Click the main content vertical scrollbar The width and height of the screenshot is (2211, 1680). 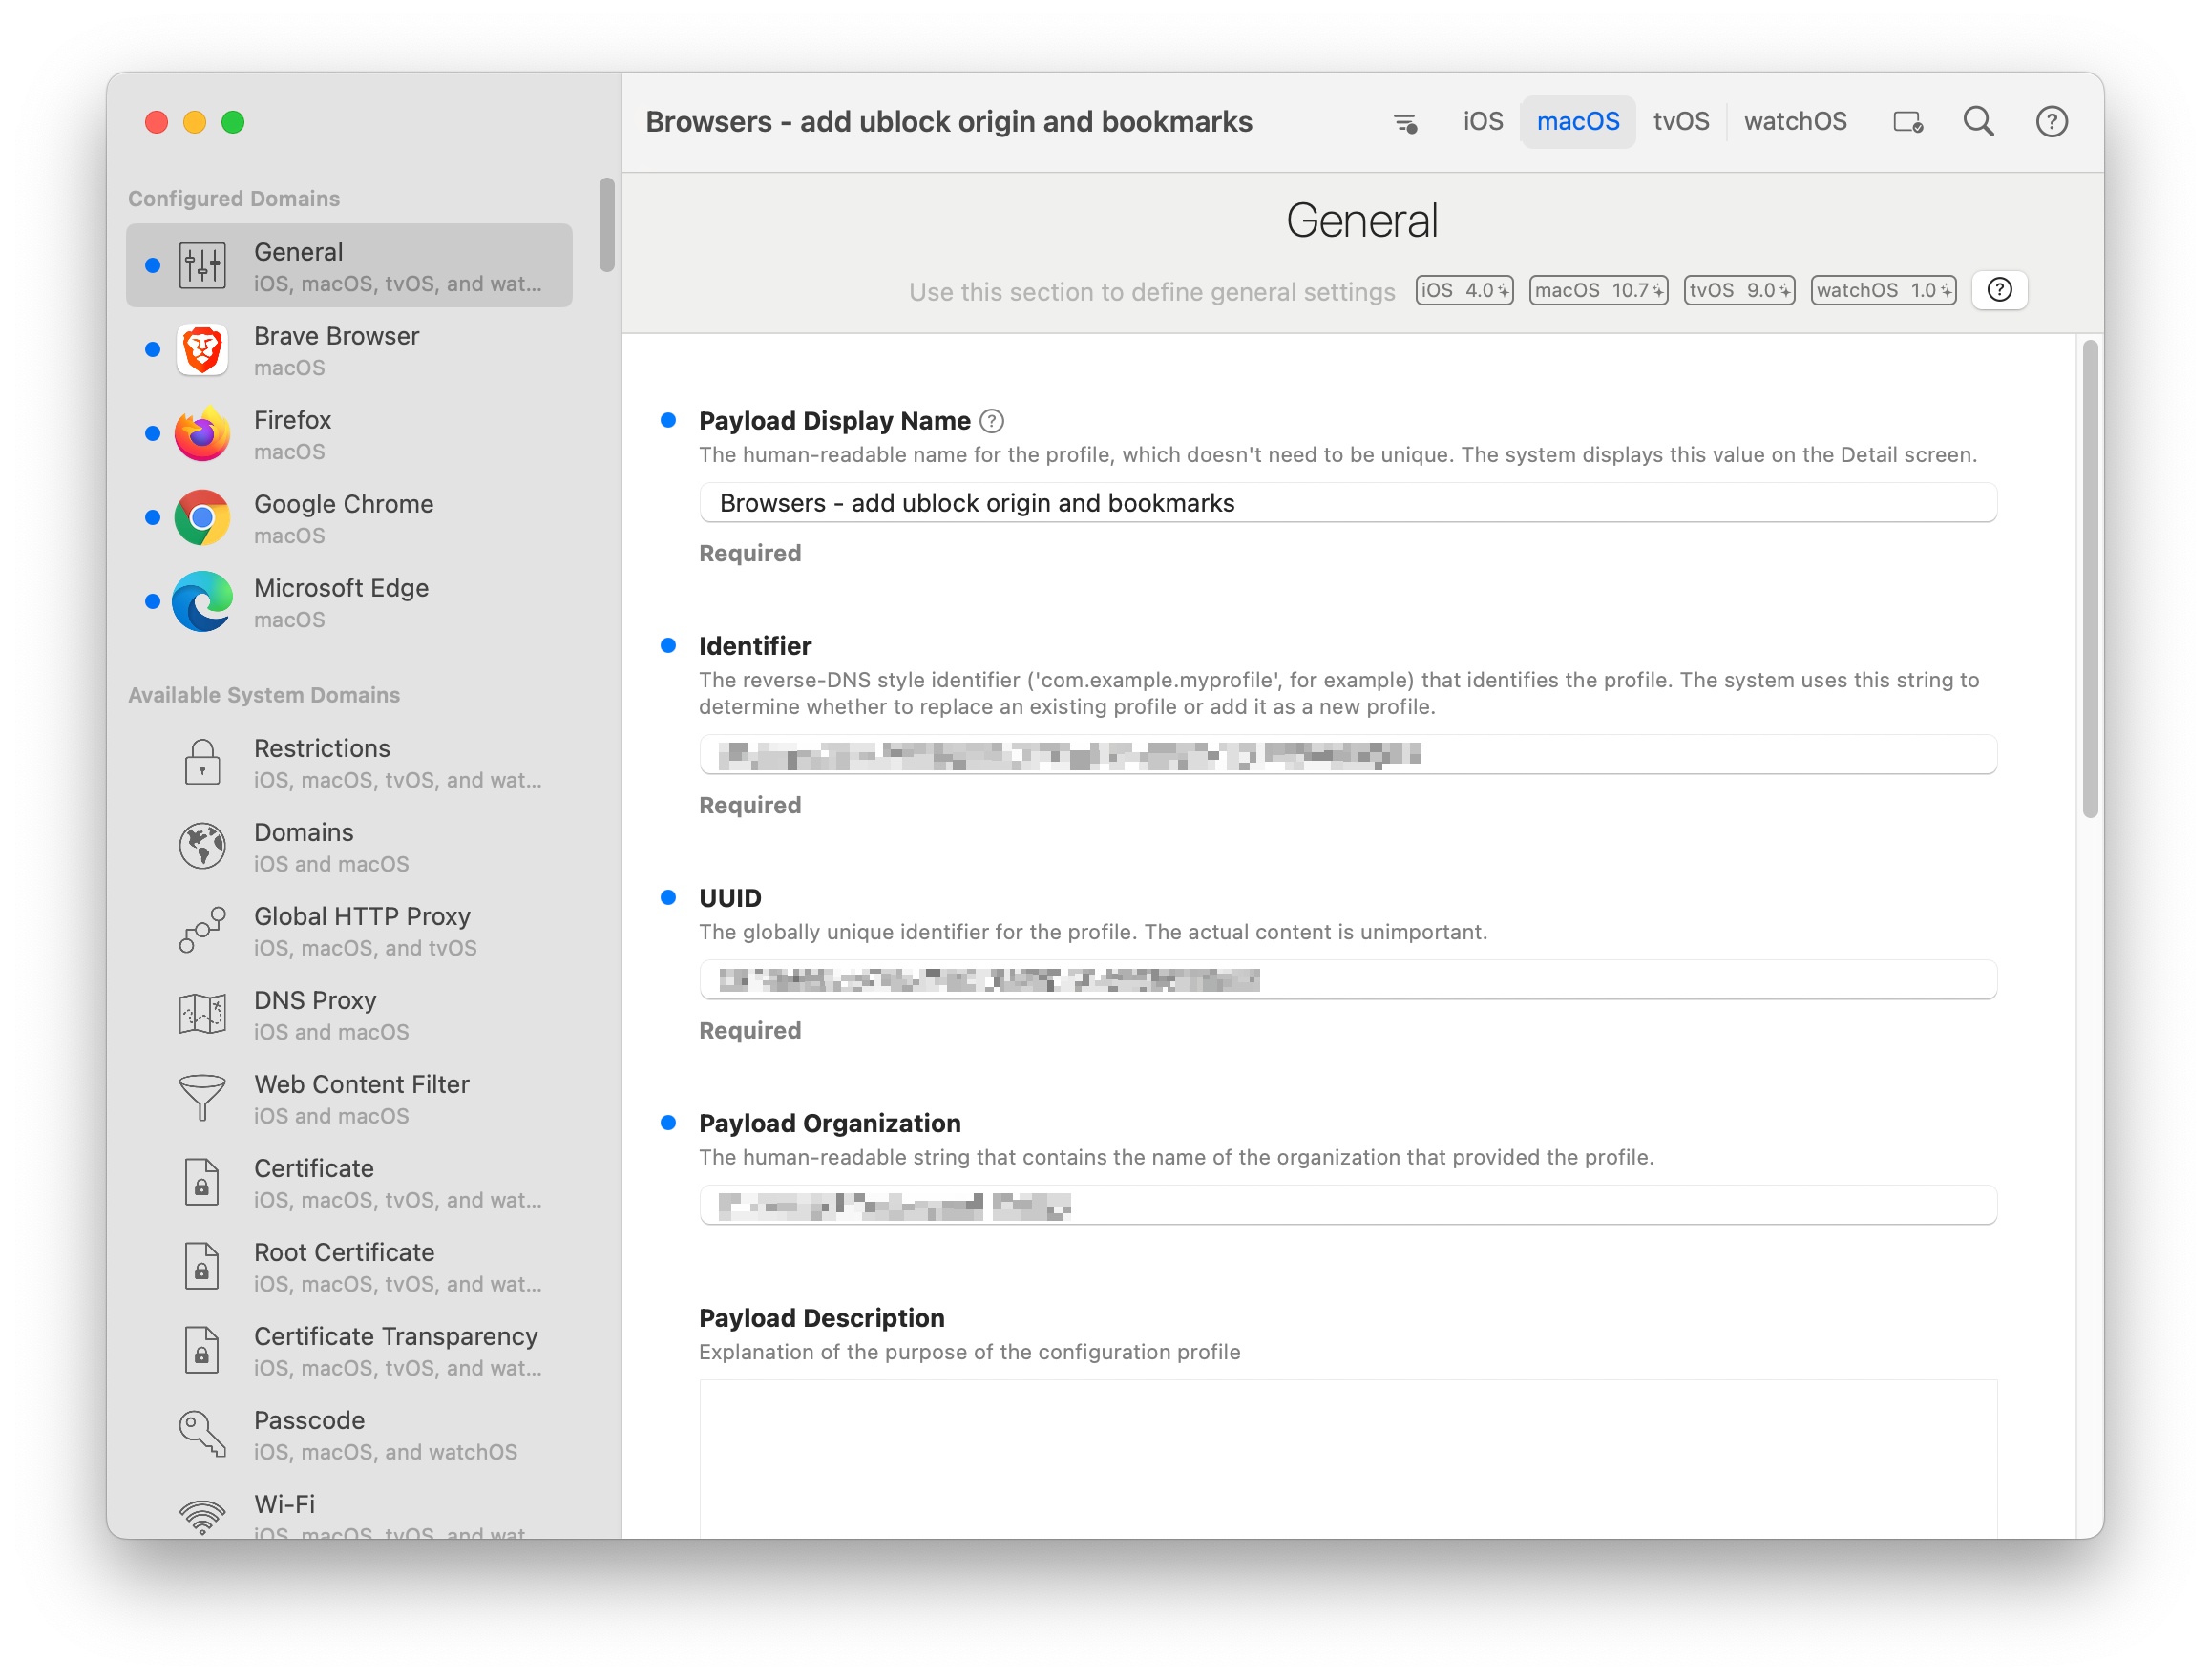pos(2089,580)
